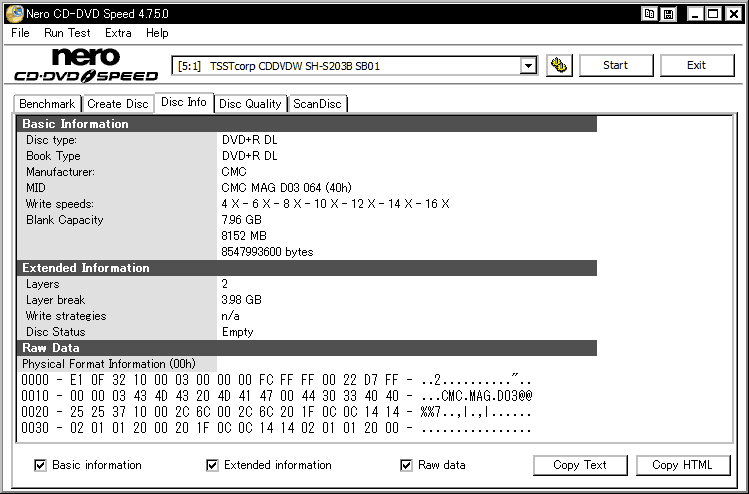The image size is (749, 494).
Task: Switch to the Benchmark tab
Action: click(x=47, y=104)
